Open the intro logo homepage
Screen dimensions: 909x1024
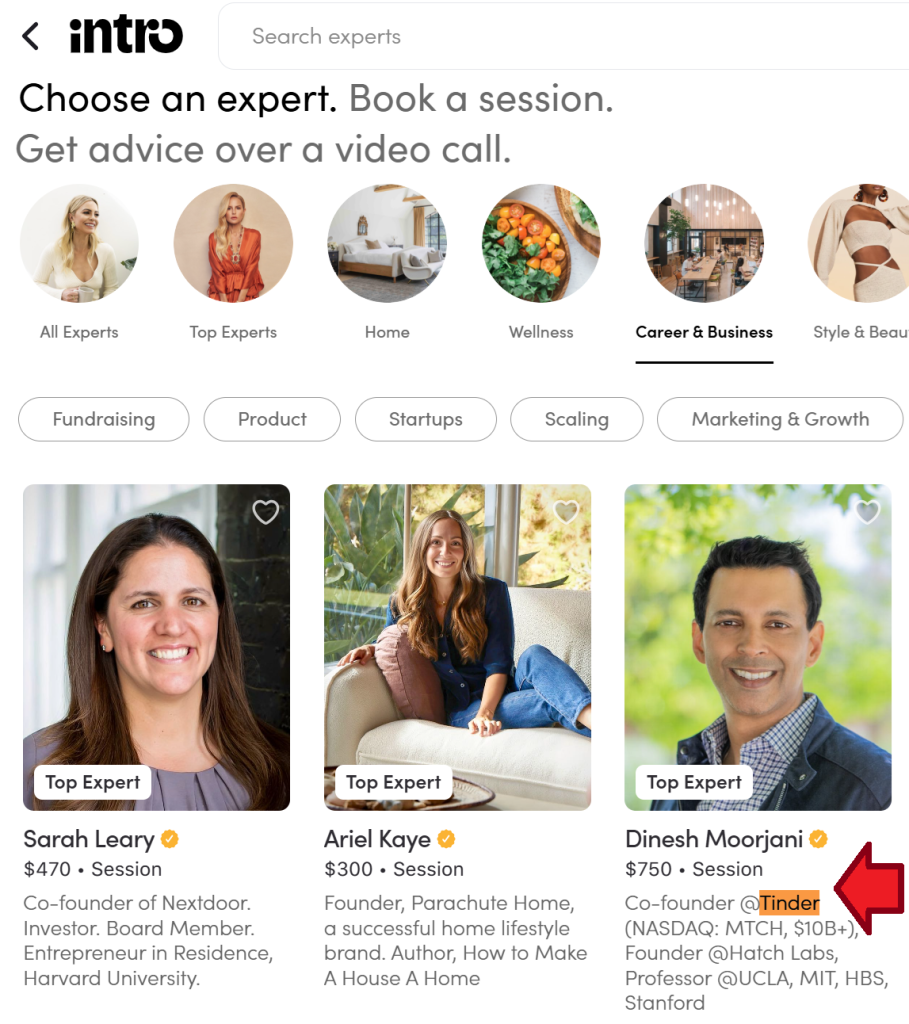point(126,35)
